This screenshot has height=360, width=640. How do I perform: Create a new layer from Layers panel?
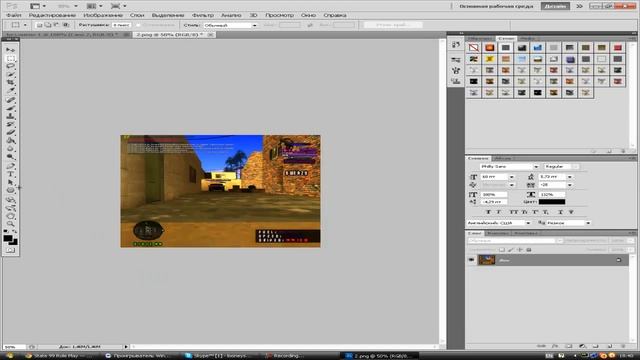[609, 346]
